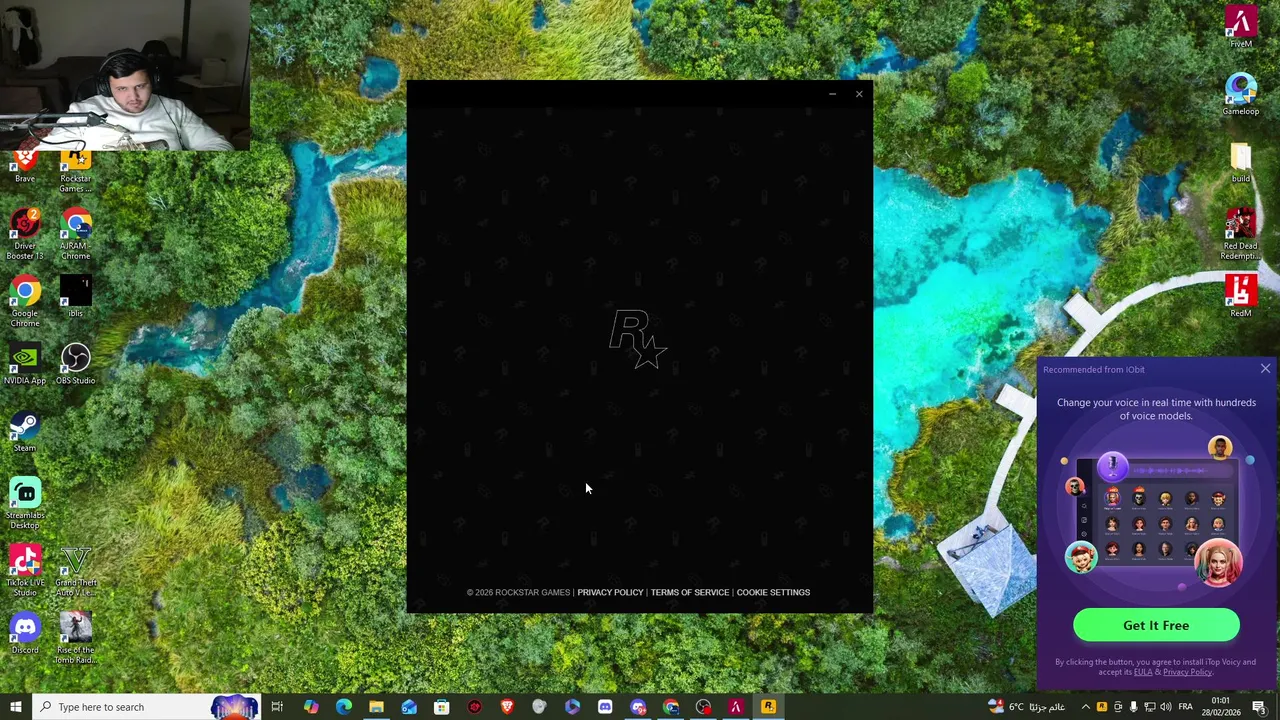
Task: Minimize the Rockstar launcher window
Action: 832,94
